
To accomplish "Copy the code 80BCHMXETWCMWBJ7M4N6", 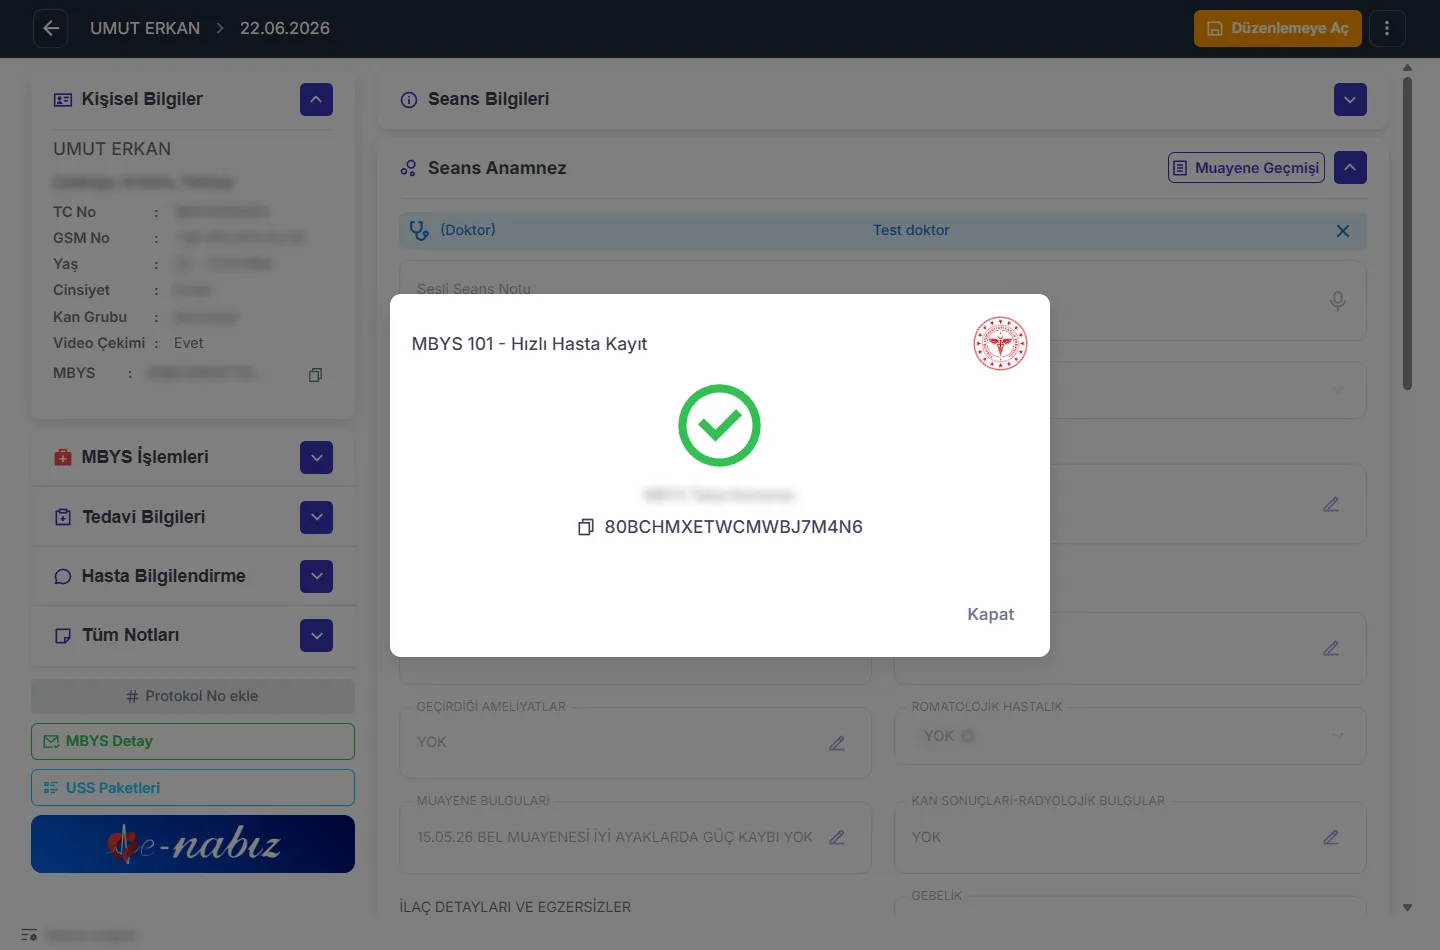I will click(x=586, y=527).
